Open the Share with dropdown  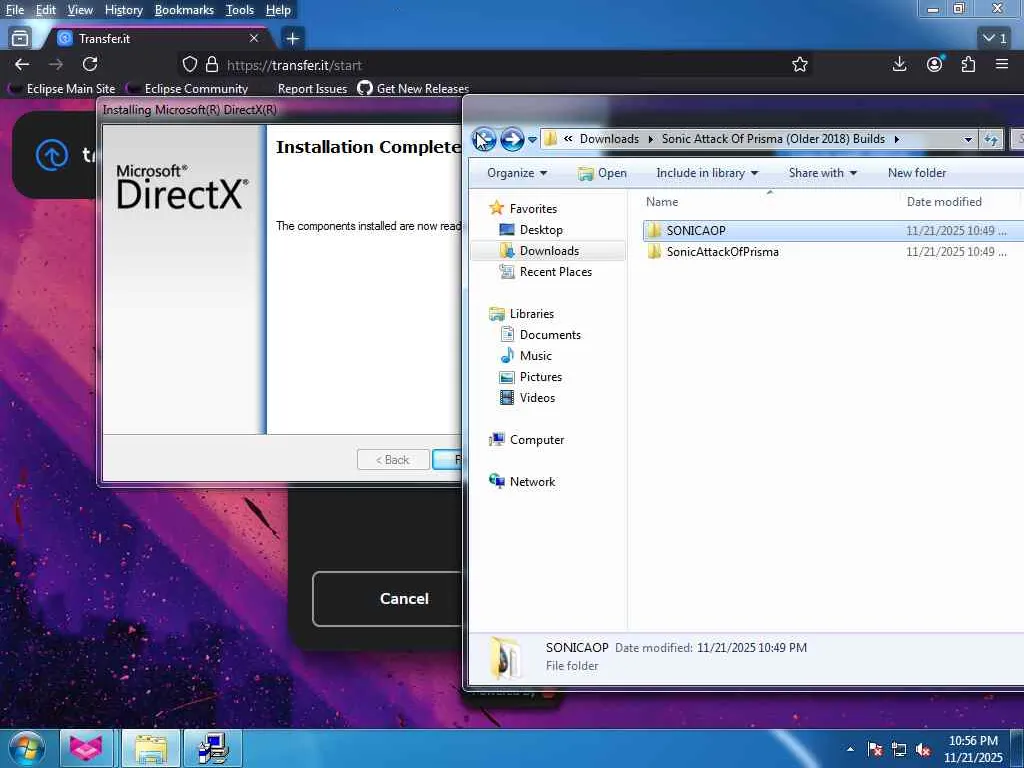(x=822, y=173)
